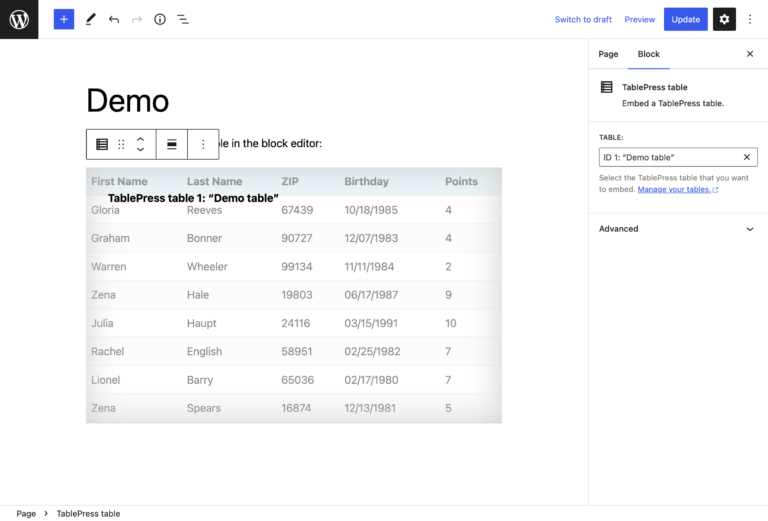Image resolution: width=768 pixels, height=521 pixels.
Task: Open the block toolbar more options
Action: coord(203,144)
